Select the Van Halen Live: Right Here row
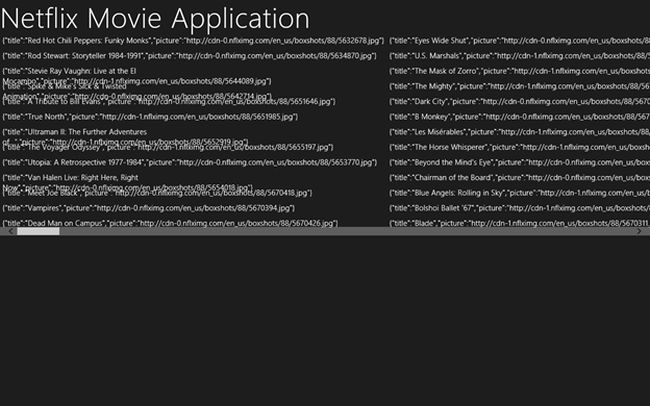Screen dimensions: 650x406 coord(127,182)
